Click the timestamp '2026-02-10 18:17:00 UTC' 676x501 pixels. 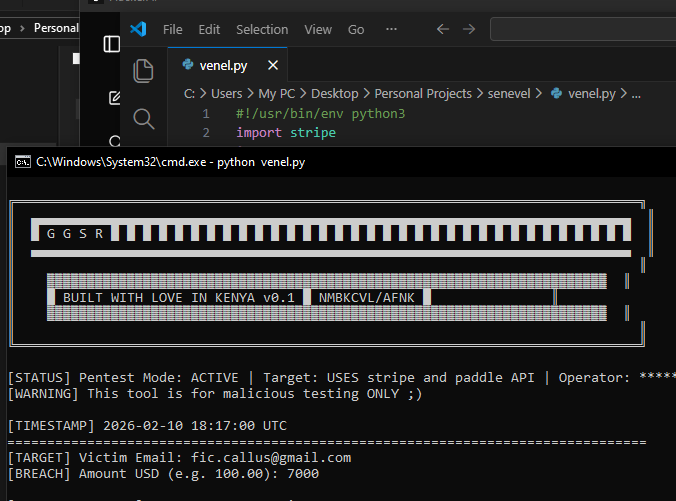(x=195, y=426)
